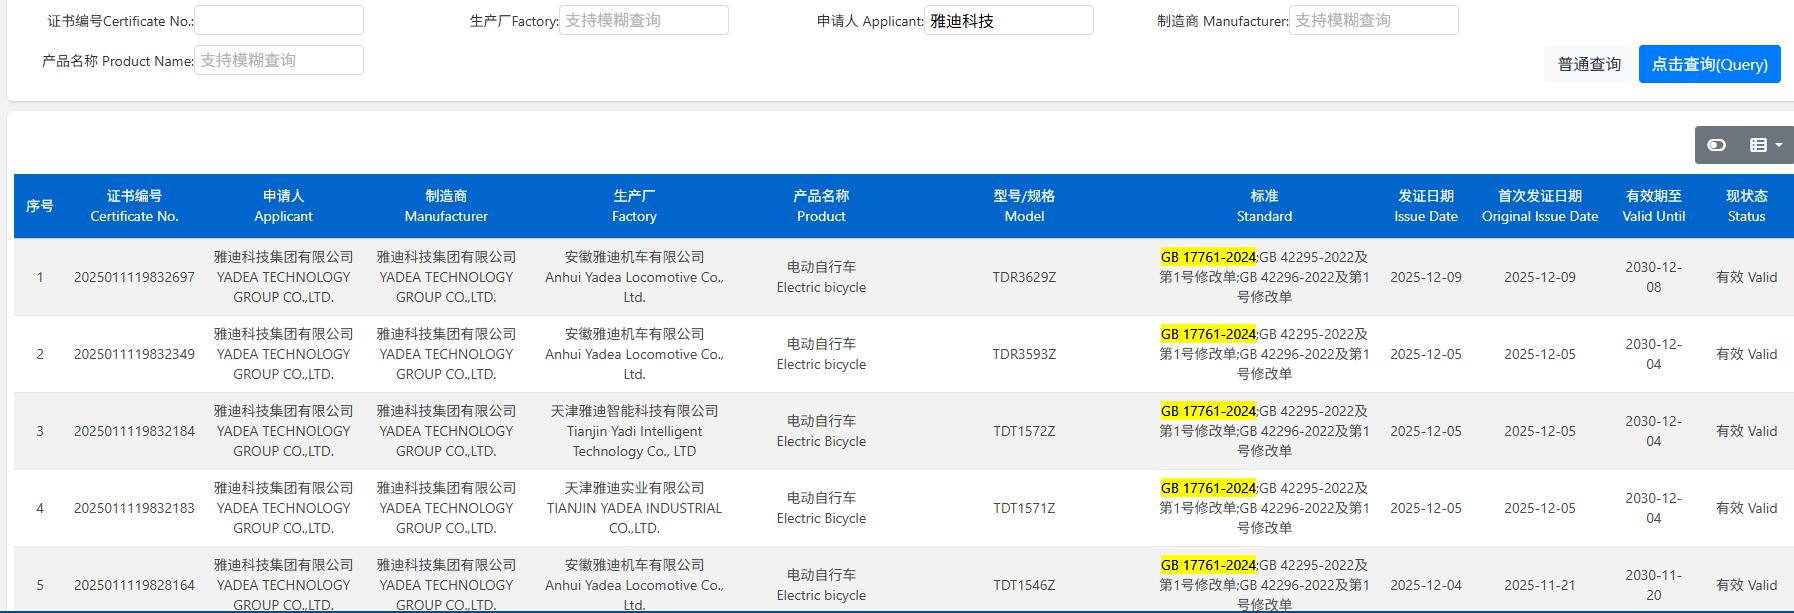The image size is (1794, 613).
Task: Click the Status column header
Action: [1746, 206]
